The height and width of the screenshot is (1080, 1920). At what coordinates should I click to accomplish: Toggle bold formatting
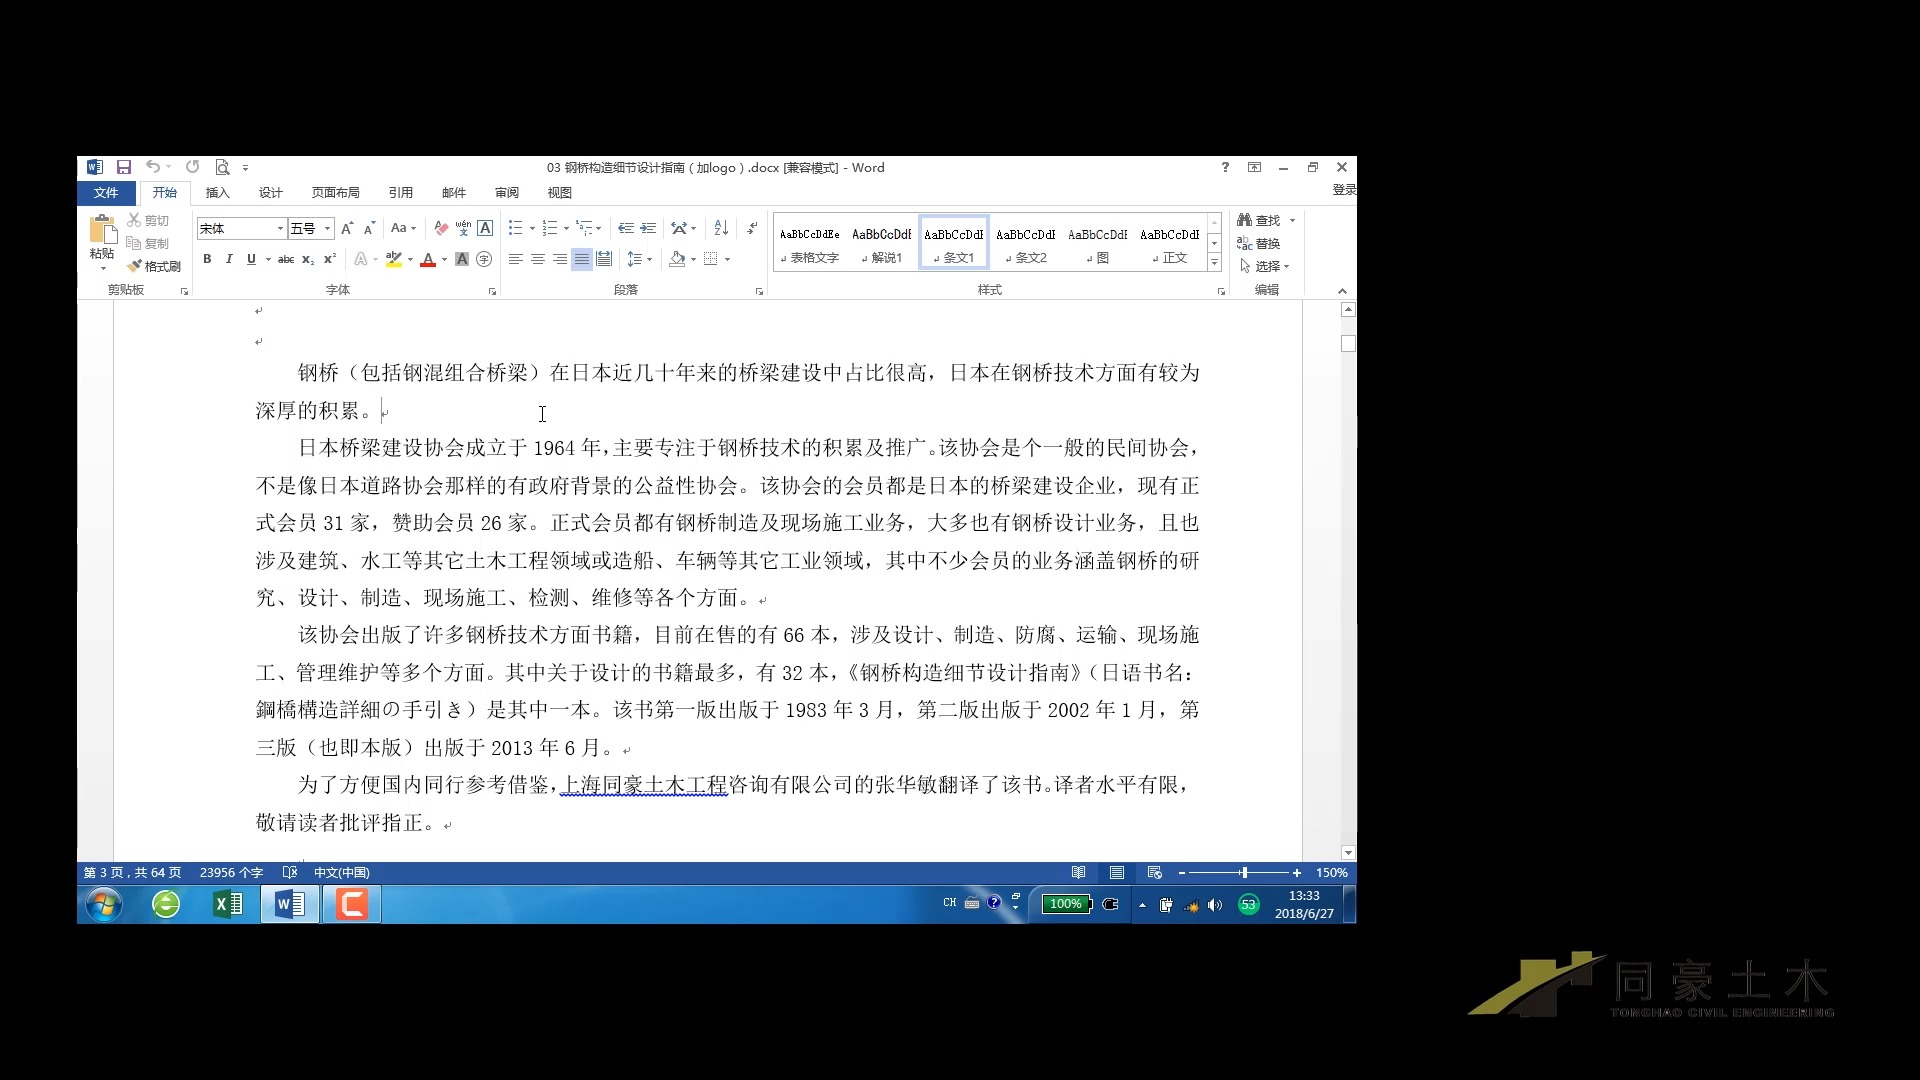click(207, 259)
